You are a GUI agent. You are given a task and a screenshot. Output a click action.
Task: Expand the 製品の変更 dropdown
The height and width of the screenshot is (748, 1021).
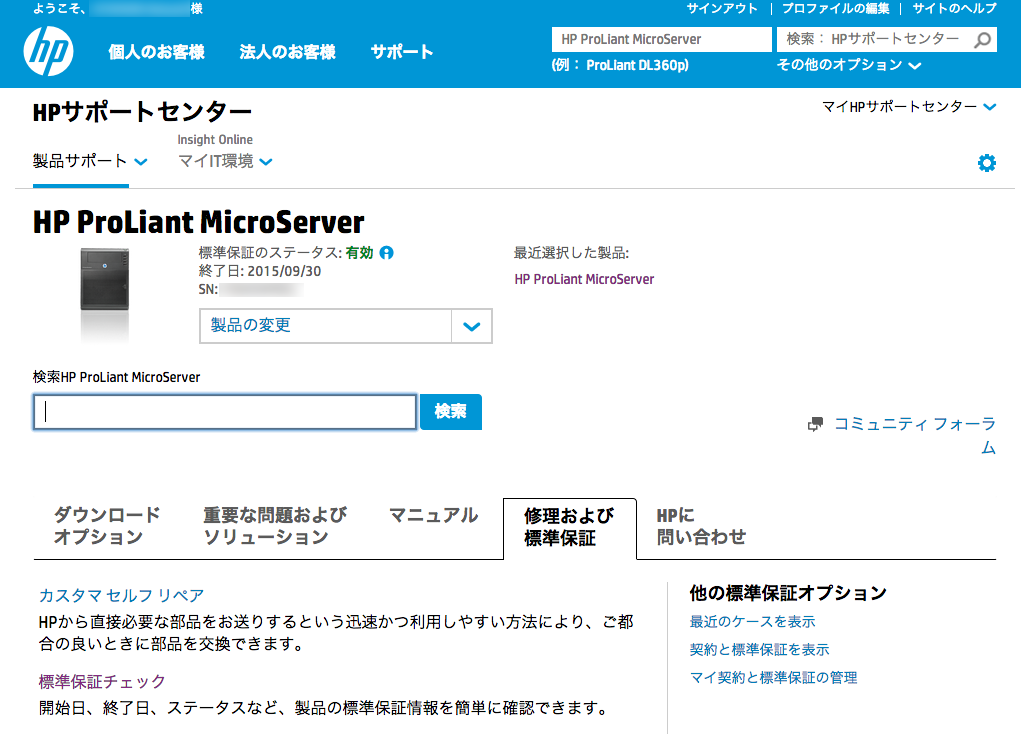[x=472, y=326]
